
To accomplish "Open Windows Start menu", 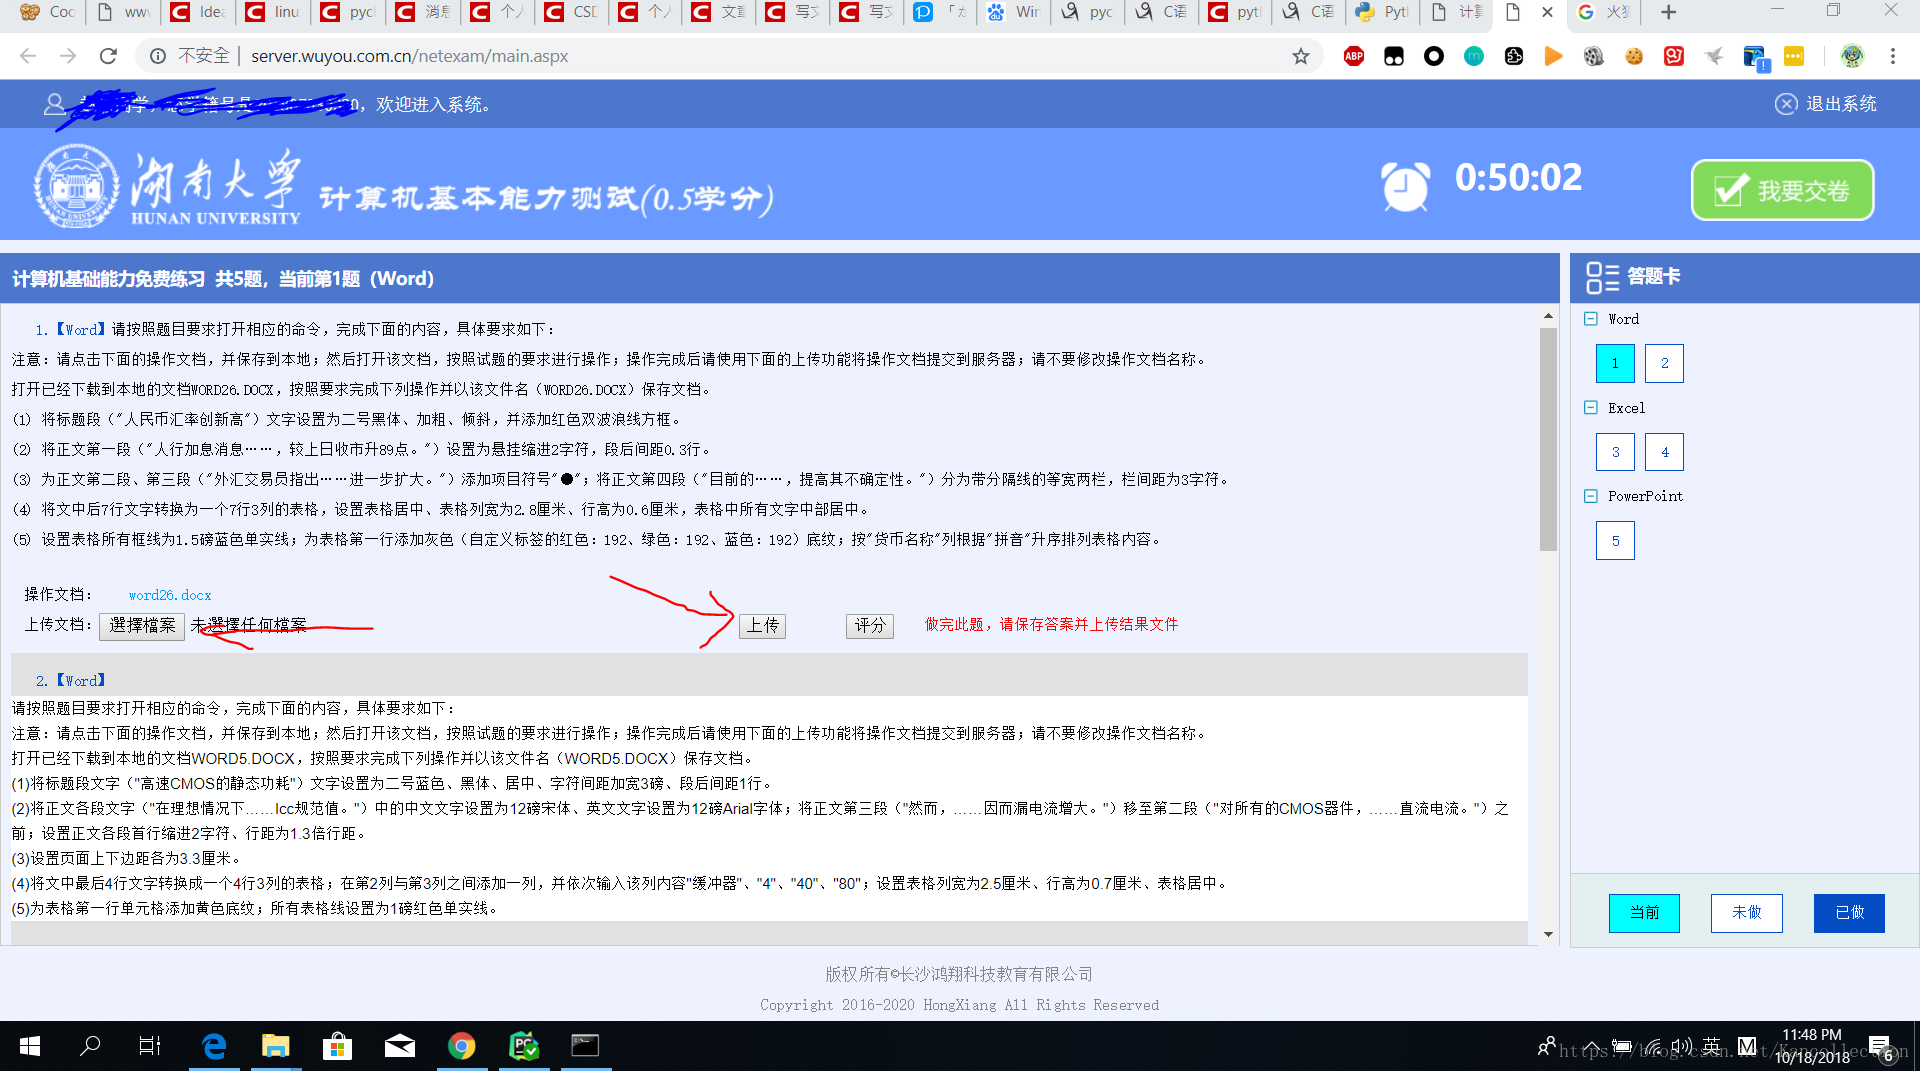I will [30, 1046].
